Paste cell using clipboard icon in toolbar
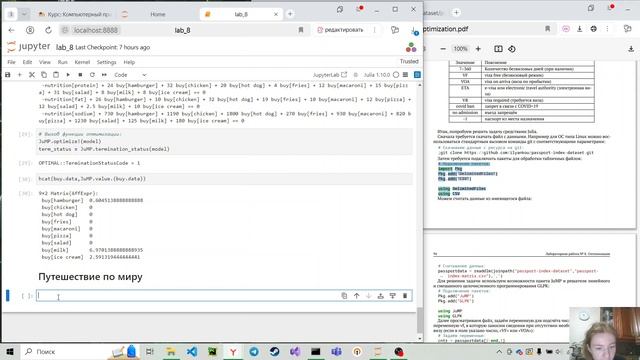The width and height of the screenshot is (640, 360). tap(56, 75)
